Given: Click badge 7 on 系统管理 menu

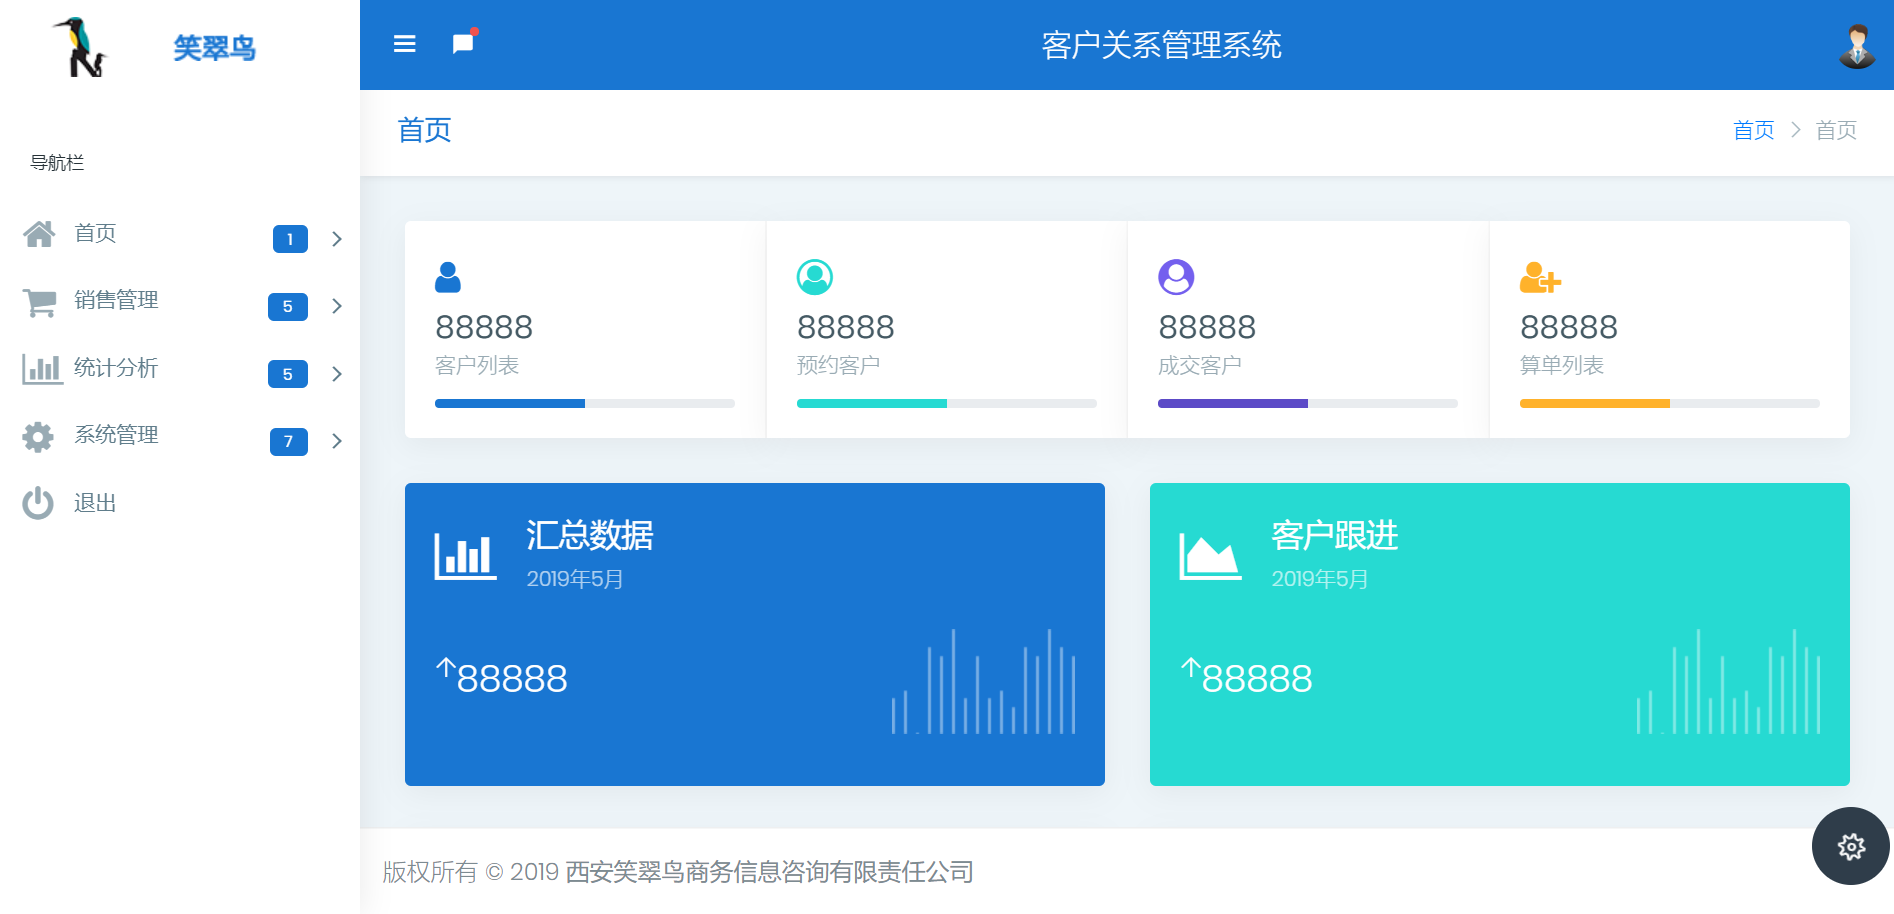Looking at the screenshot, I should (289, 441).
